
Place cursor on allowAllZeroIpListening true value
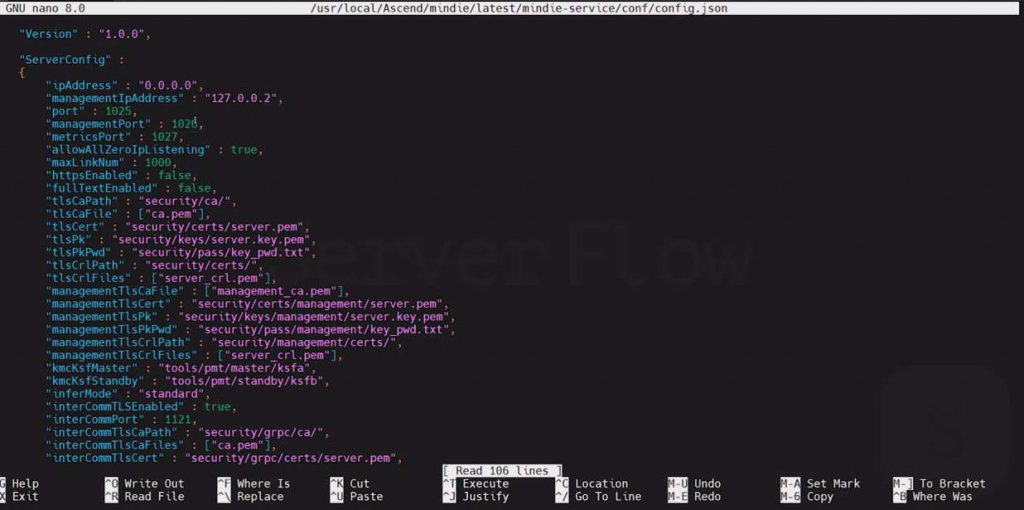(x=244, y=149)
